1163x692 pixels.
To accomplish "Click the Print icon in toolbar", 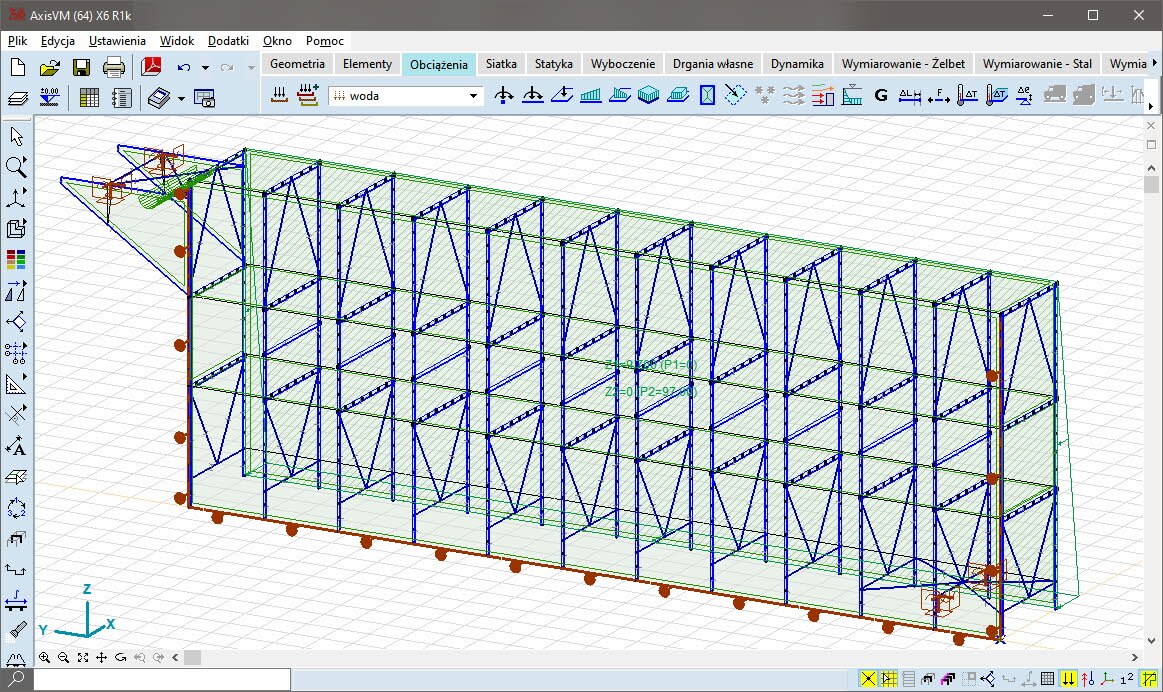I will [114, 68].
